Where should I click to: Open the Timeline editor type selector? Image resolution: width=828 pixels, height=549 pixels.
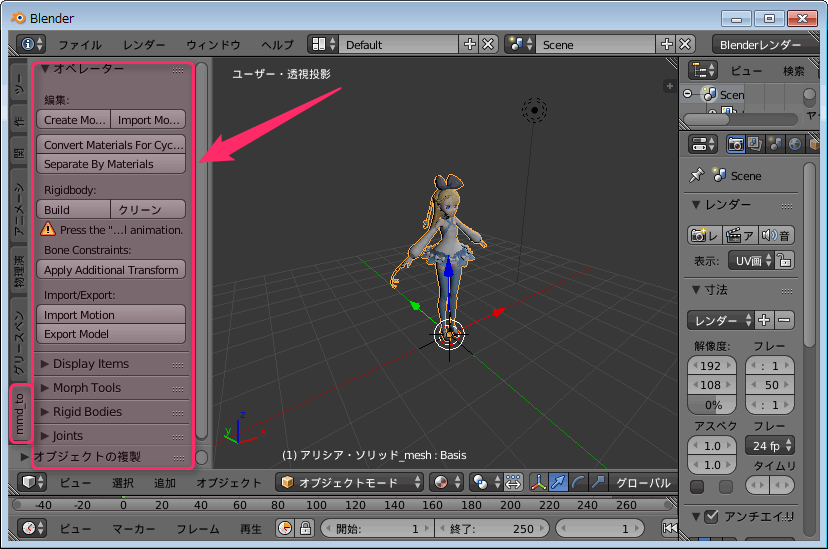pyautogui.click(x=32, y=528)
